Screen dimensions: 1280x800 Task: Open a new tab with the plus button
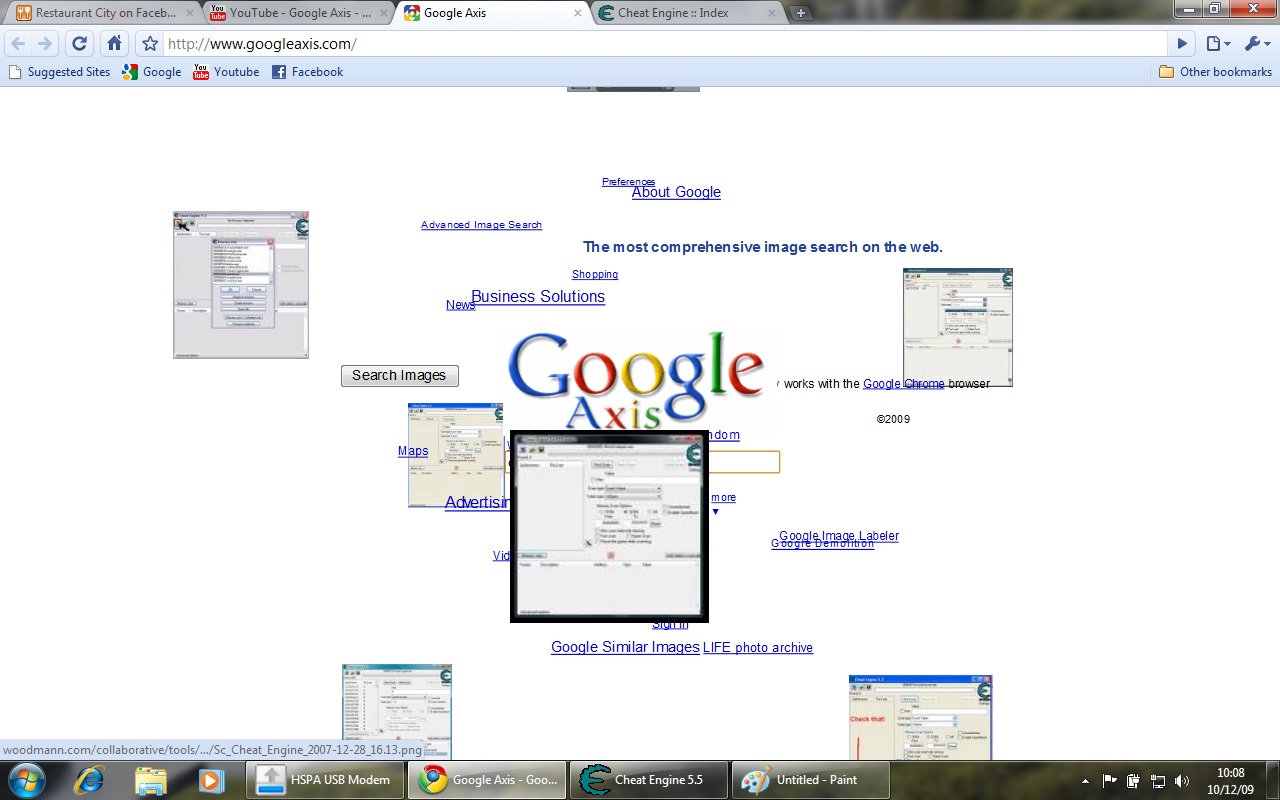click(x=801, y=13)
